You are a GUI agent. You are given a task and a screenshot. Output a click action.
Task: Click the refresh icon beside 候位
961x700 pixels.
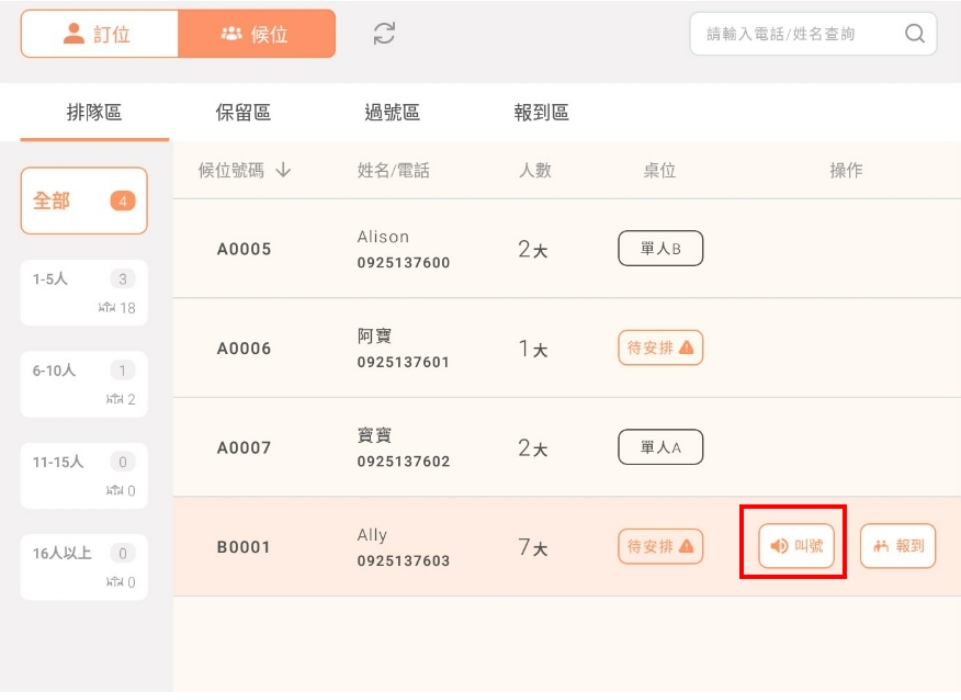(x=384, y=33)
